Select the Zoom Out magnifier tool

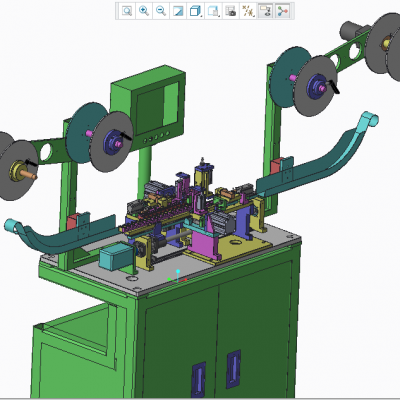coord(161,11)
